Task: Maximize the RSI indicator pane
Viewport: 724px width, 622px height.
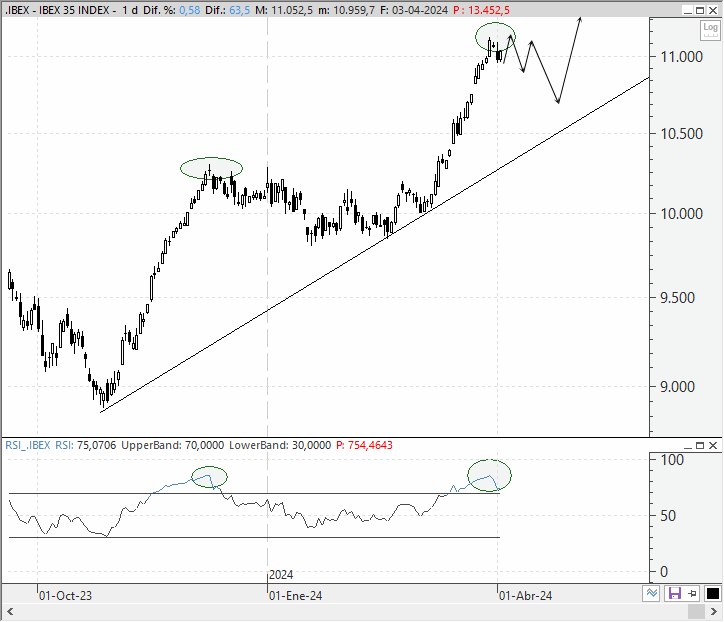Action: pyautogui.click(x=700, y=446)
